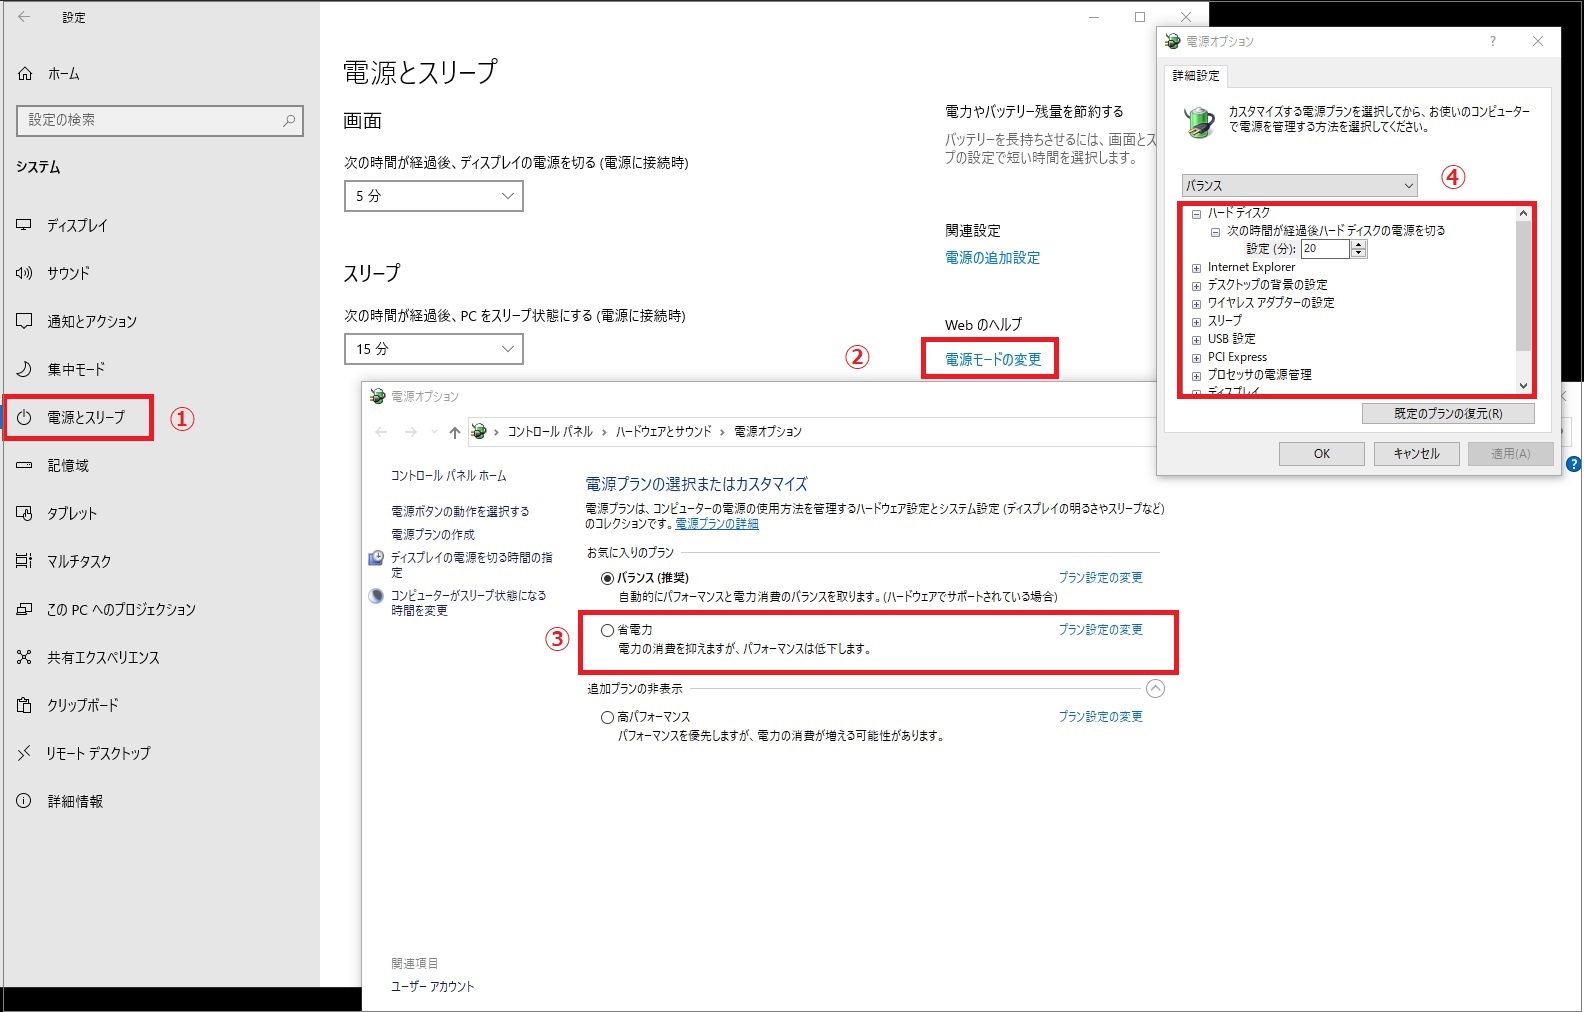Open the Display (ディスプレイ) settings icon

pyautogui.click(x=24, y=226)
